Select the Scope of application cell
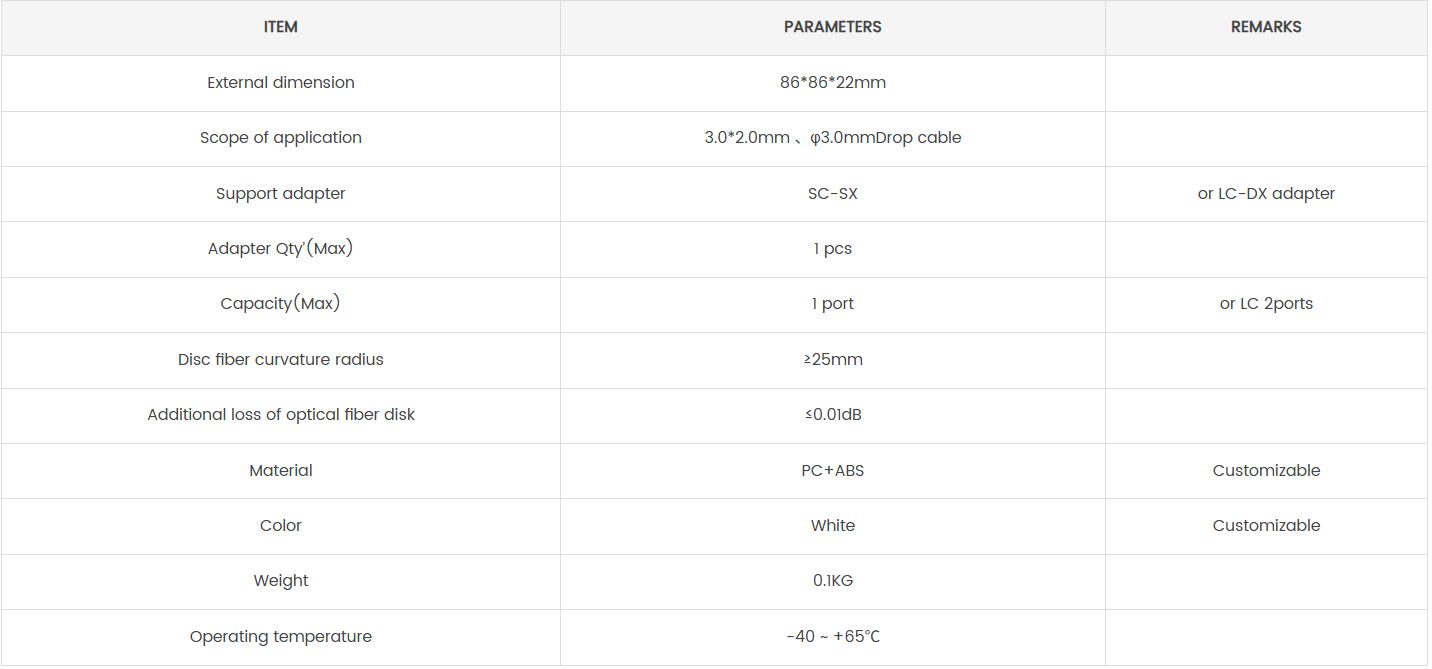The width and height of the screenshot is (1432, 669). coord(280,138)
